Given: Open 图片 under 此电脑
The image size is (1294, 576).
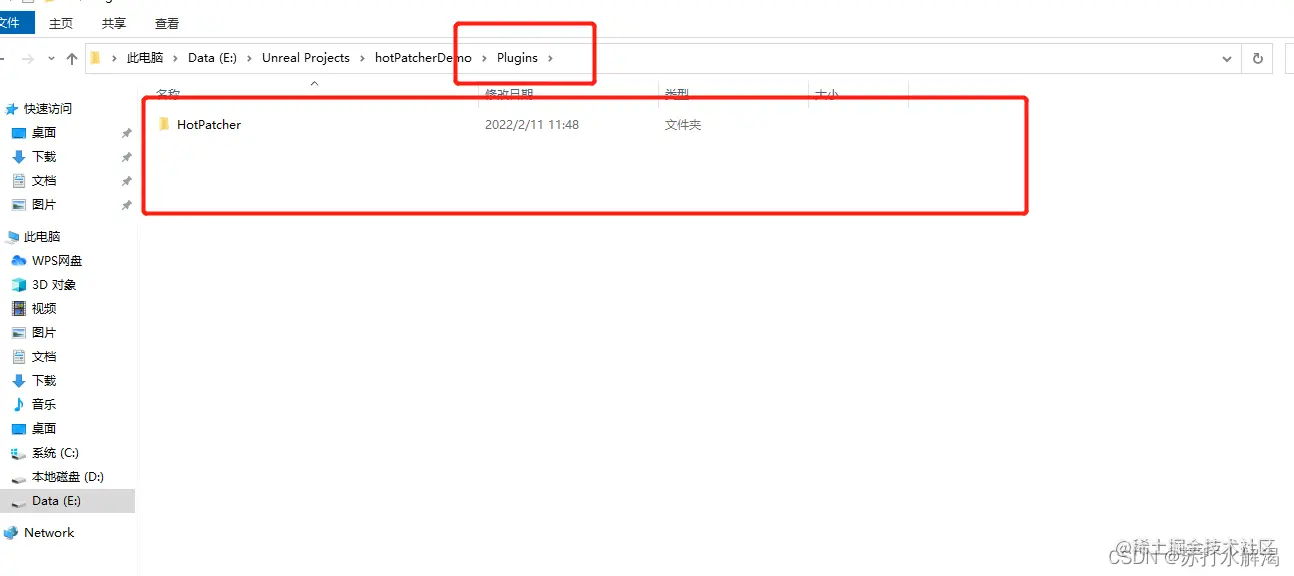Looking at the screenshot, I should tap(44, 333).
